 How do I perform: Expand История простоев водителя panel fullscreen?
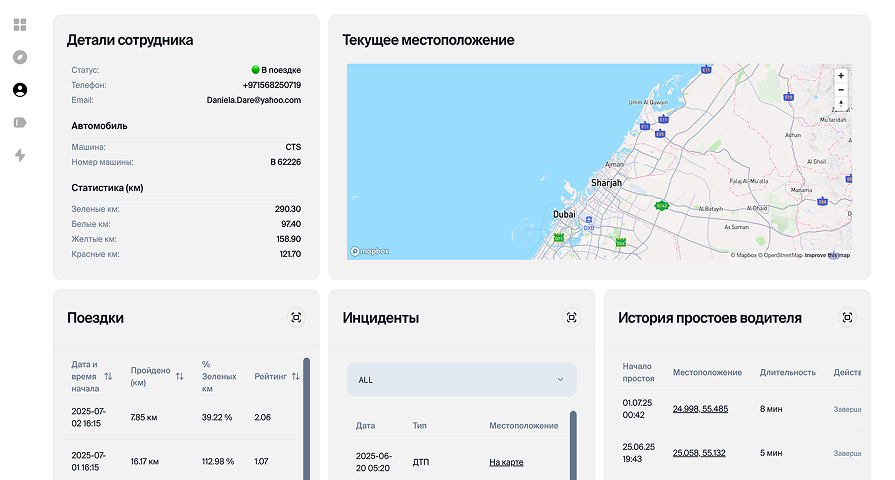847,317
